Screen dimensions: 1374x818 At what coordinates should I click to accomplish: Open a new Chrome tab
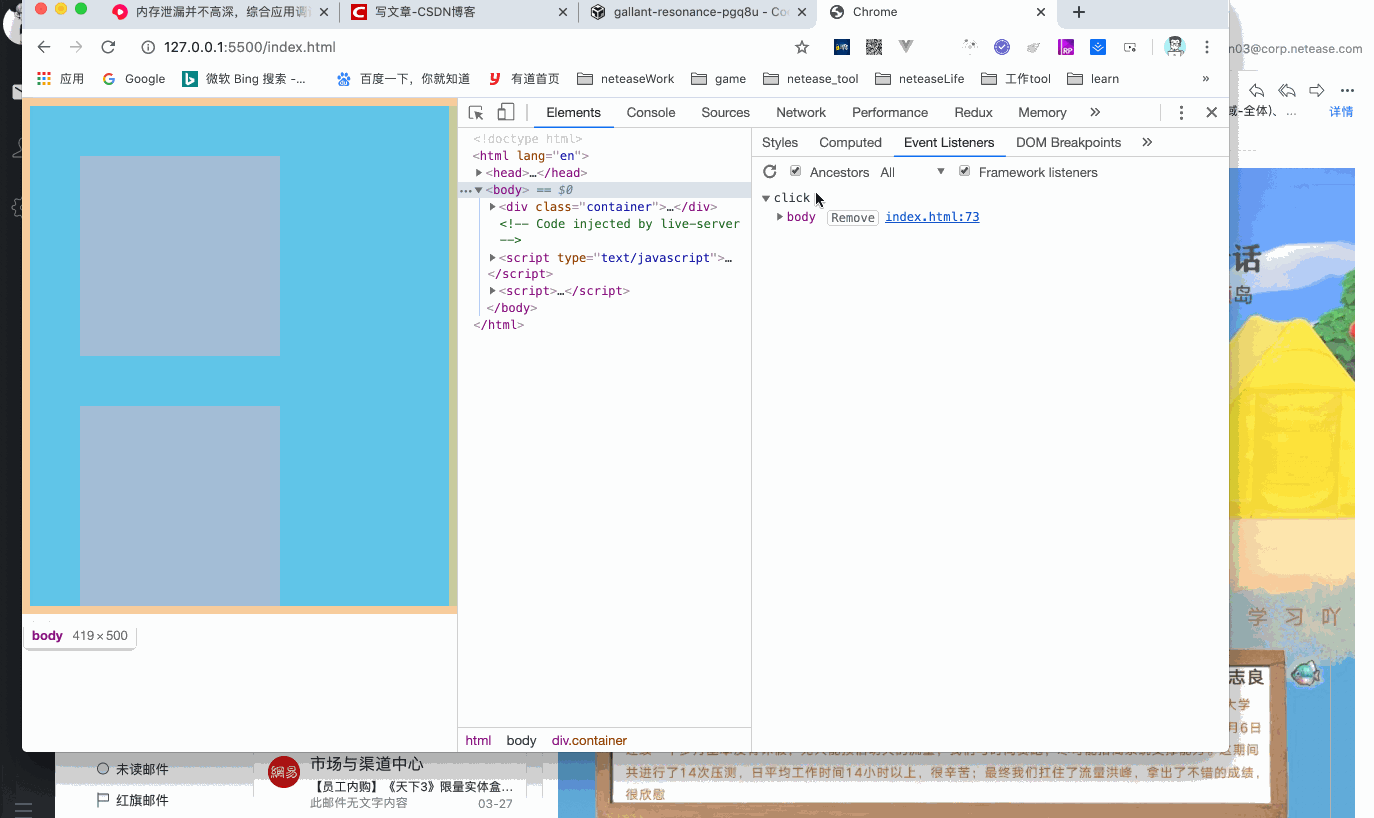click(x=1078, y=12)
